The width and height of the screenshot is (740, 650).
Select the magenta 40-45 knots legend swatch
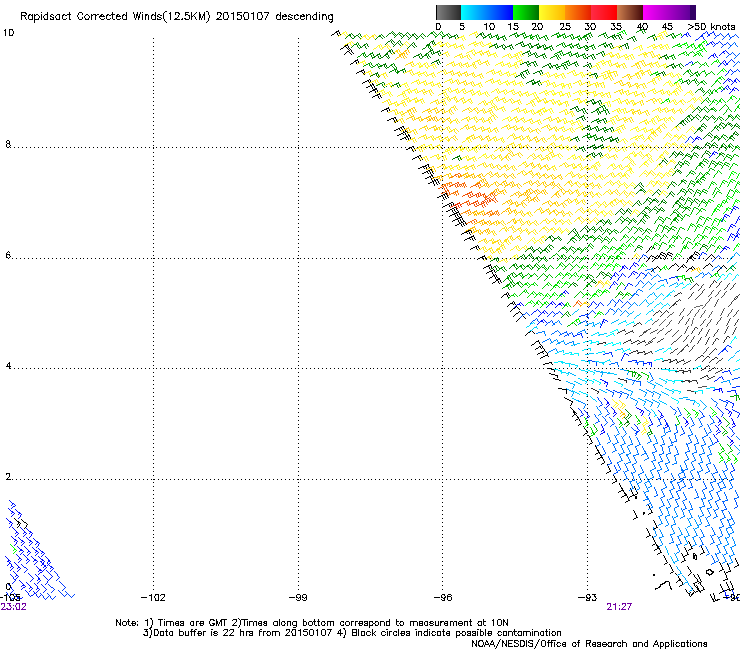pos(656,12)
